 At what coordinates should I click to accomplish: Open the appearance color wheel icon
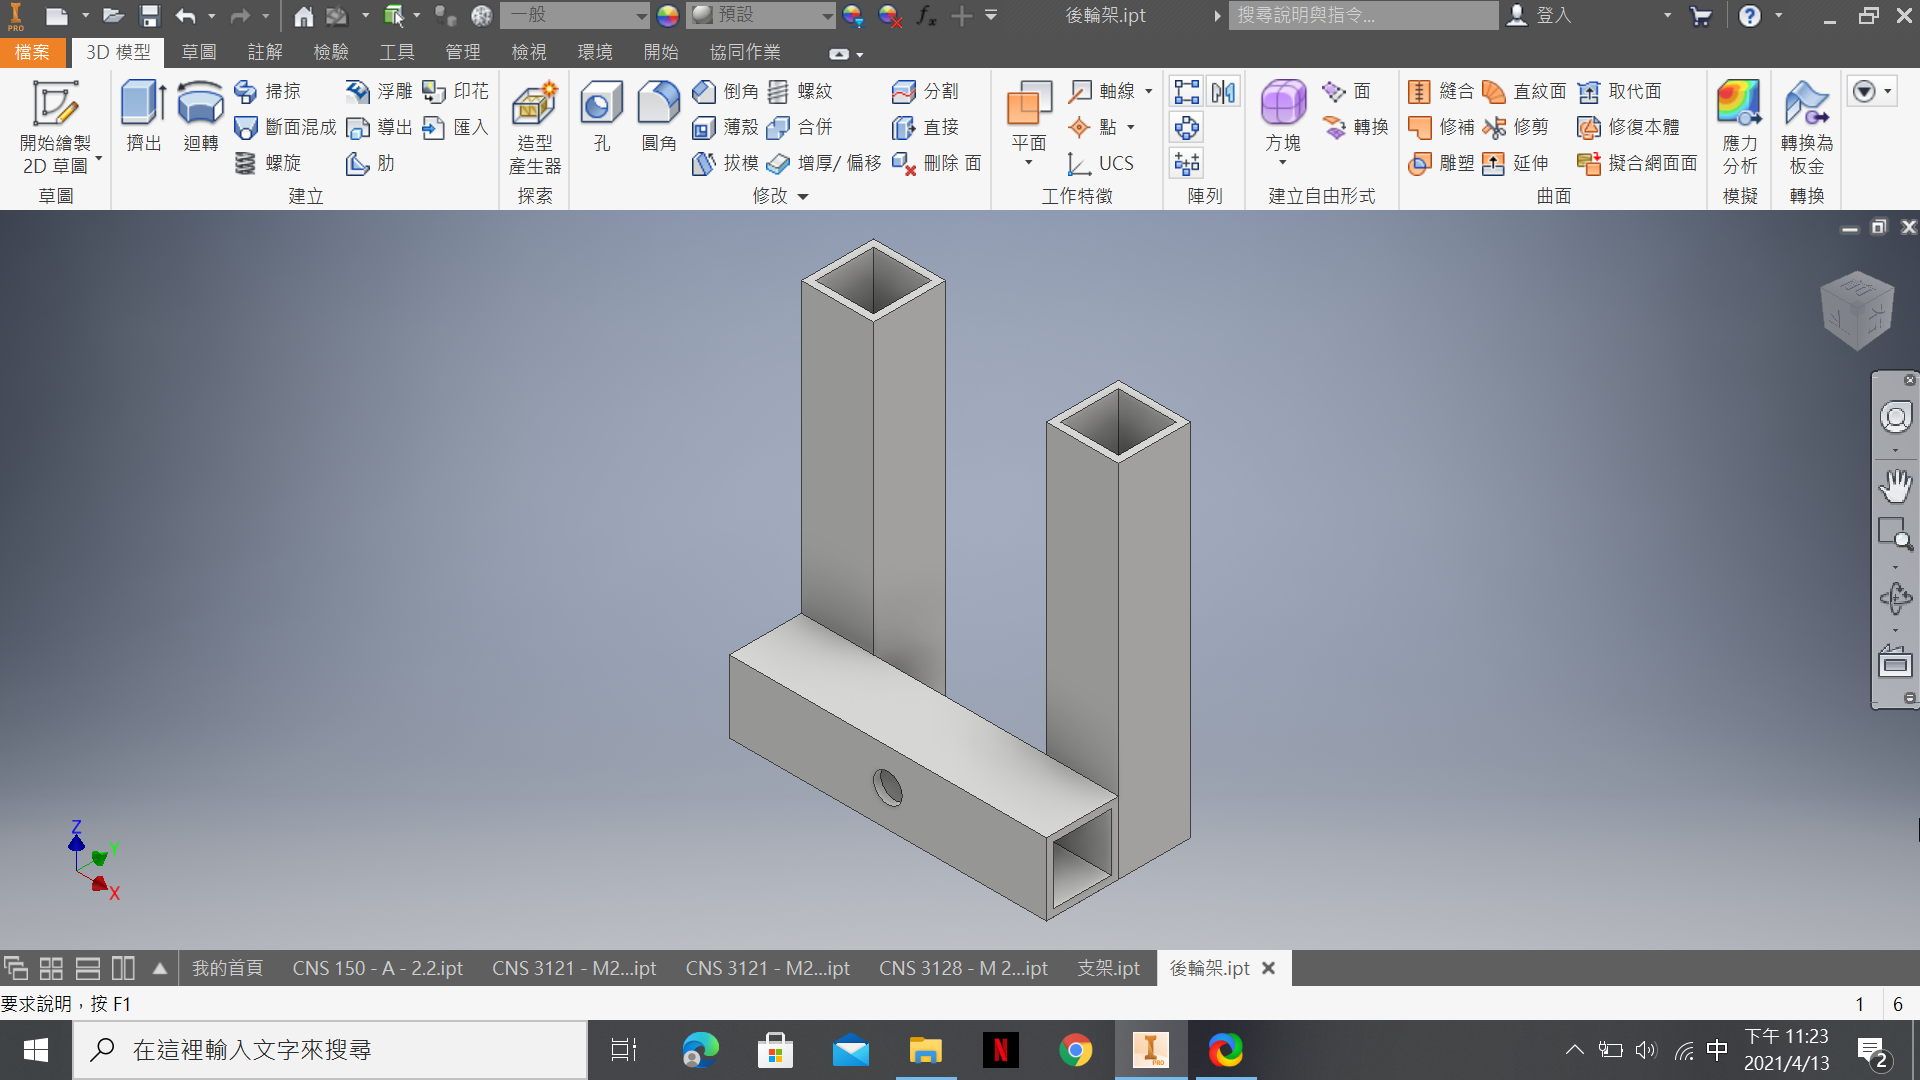coord(668,15)
